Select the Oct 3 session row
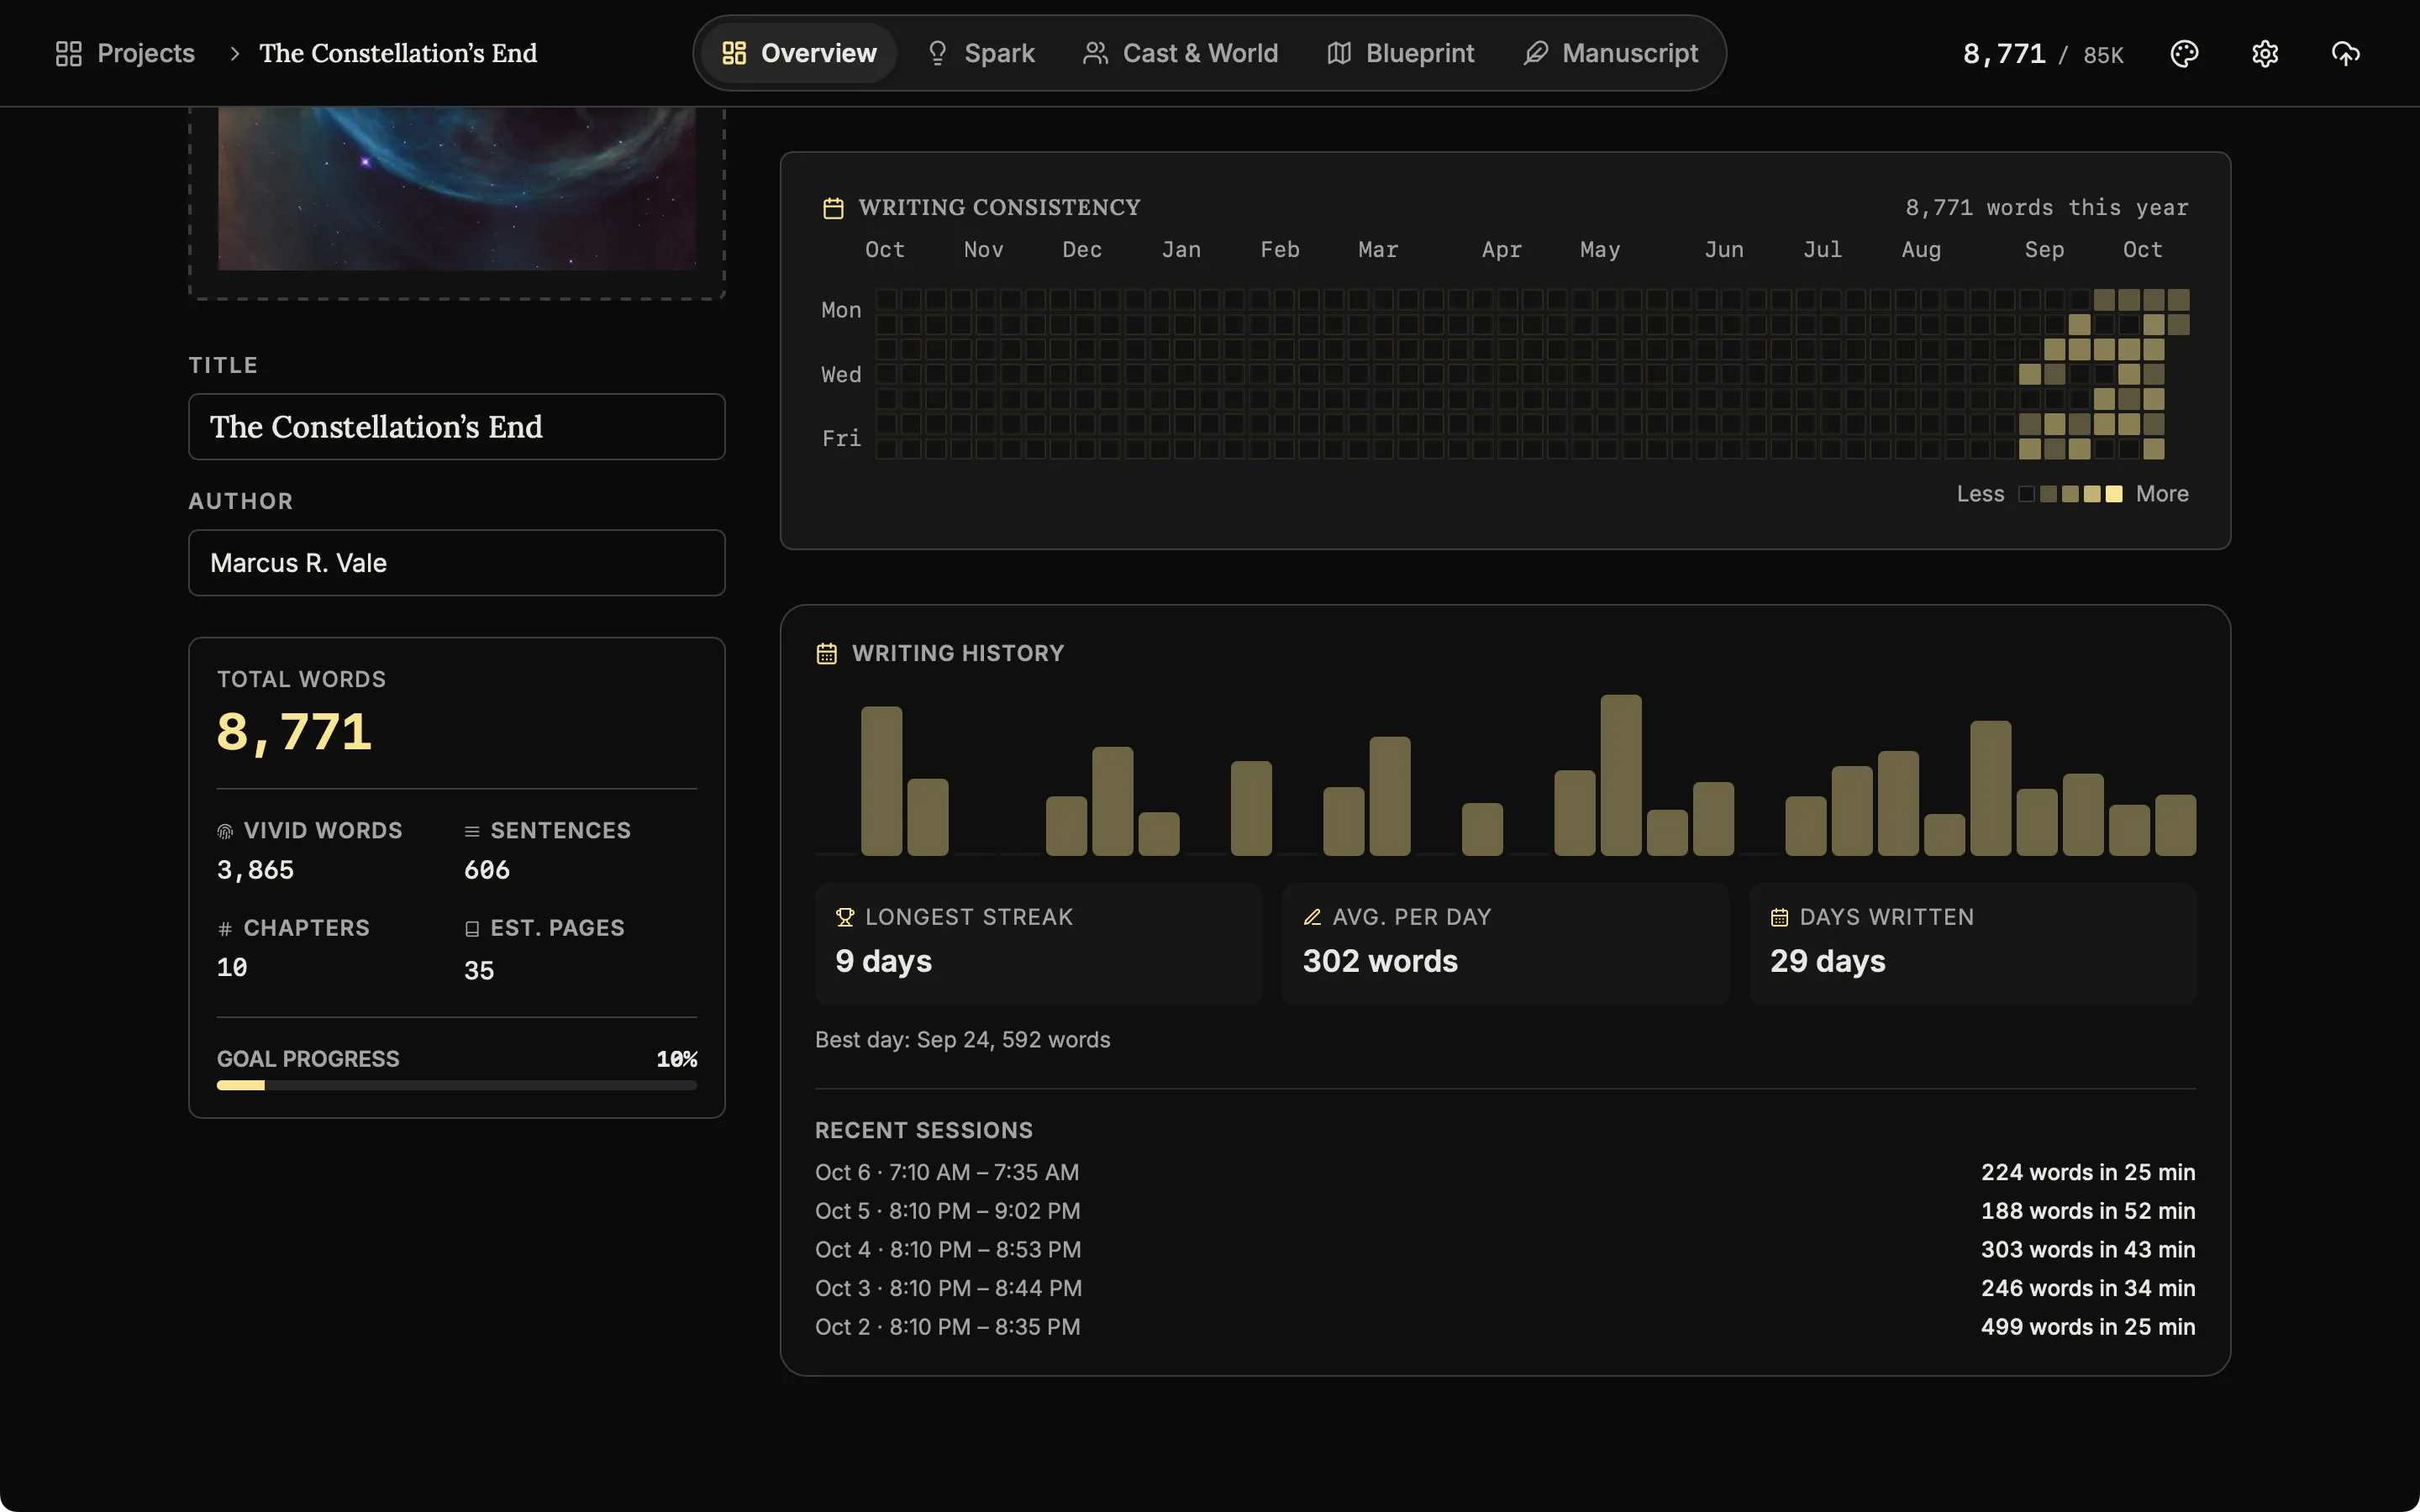This screenshot has width=2420, height=1512. pyautogui.click(x=1505, y=1288)
